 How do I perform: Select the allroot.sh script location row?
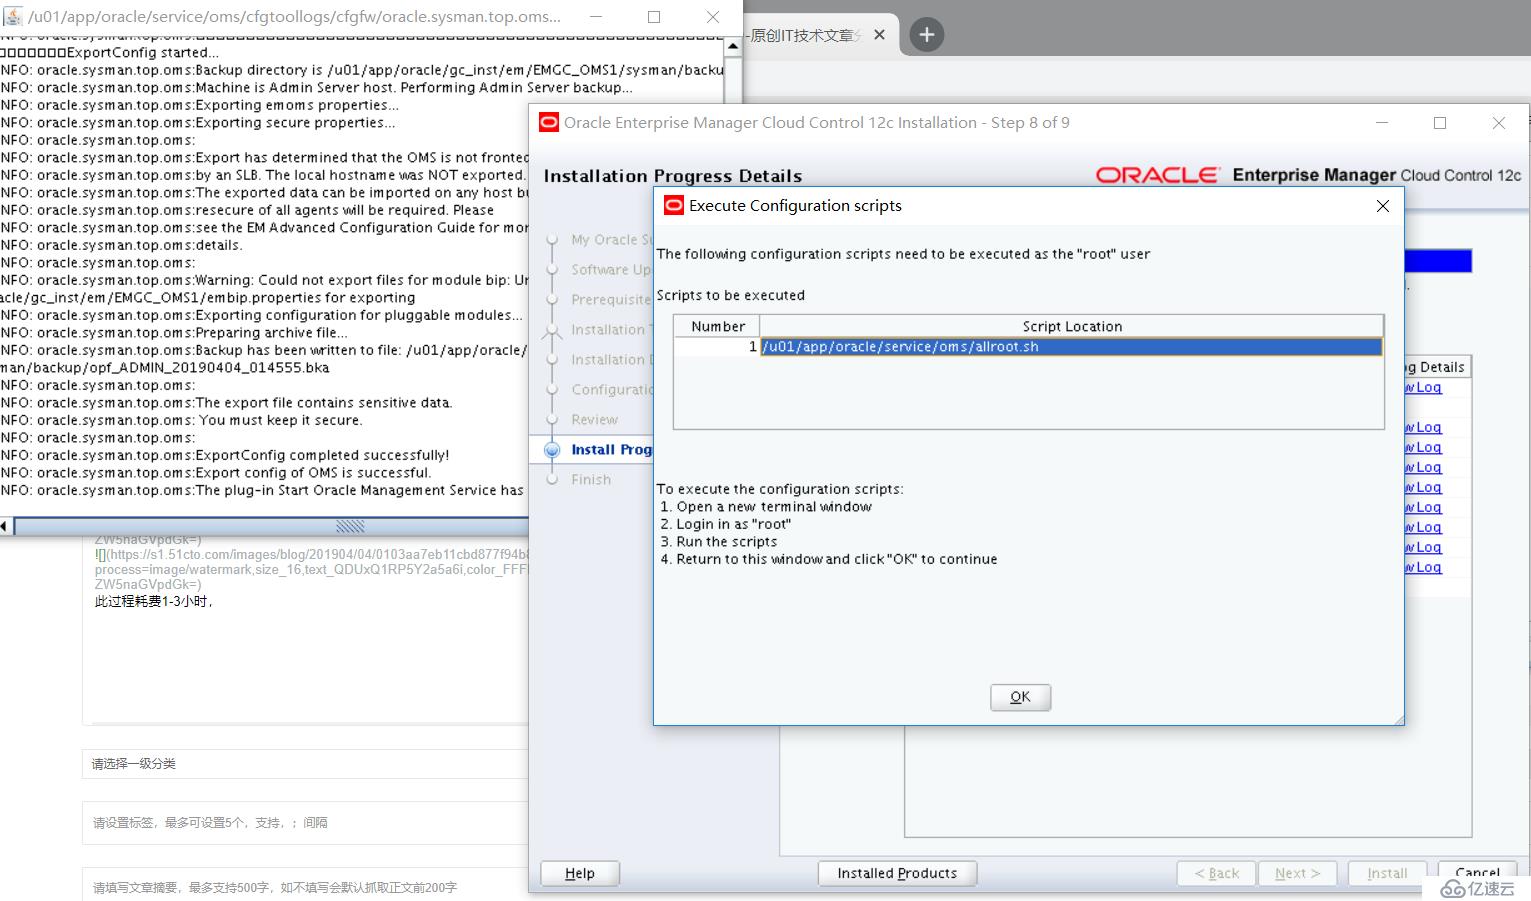[x=1071, y=347]
